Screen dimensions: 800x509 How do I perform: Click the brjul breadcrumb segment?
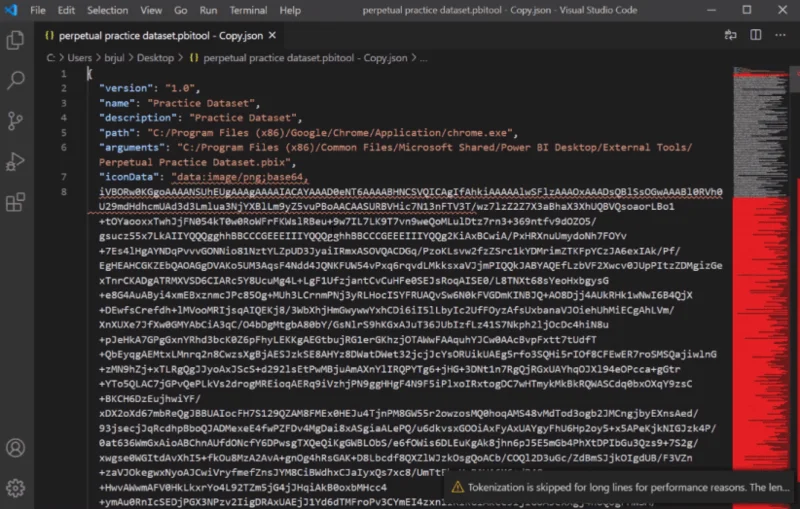point(114,58)
